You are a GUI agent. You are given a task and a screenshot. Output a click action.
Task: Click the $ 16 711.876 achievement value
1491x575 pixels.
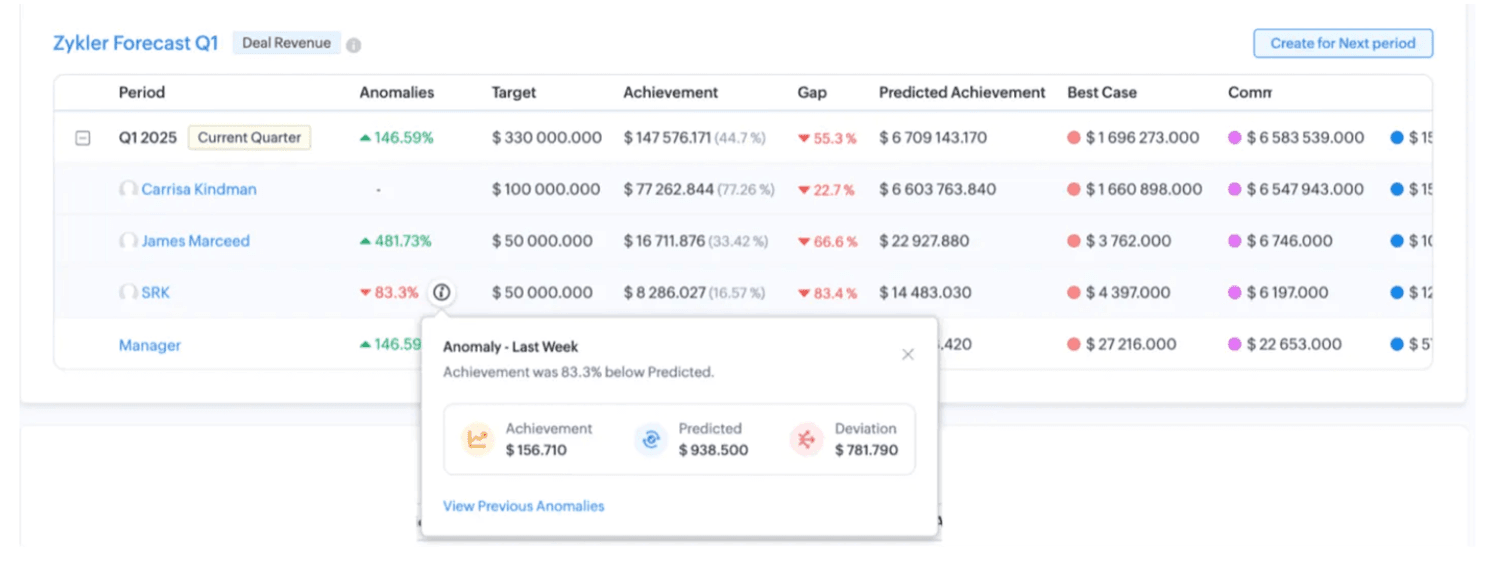(663, 241)
